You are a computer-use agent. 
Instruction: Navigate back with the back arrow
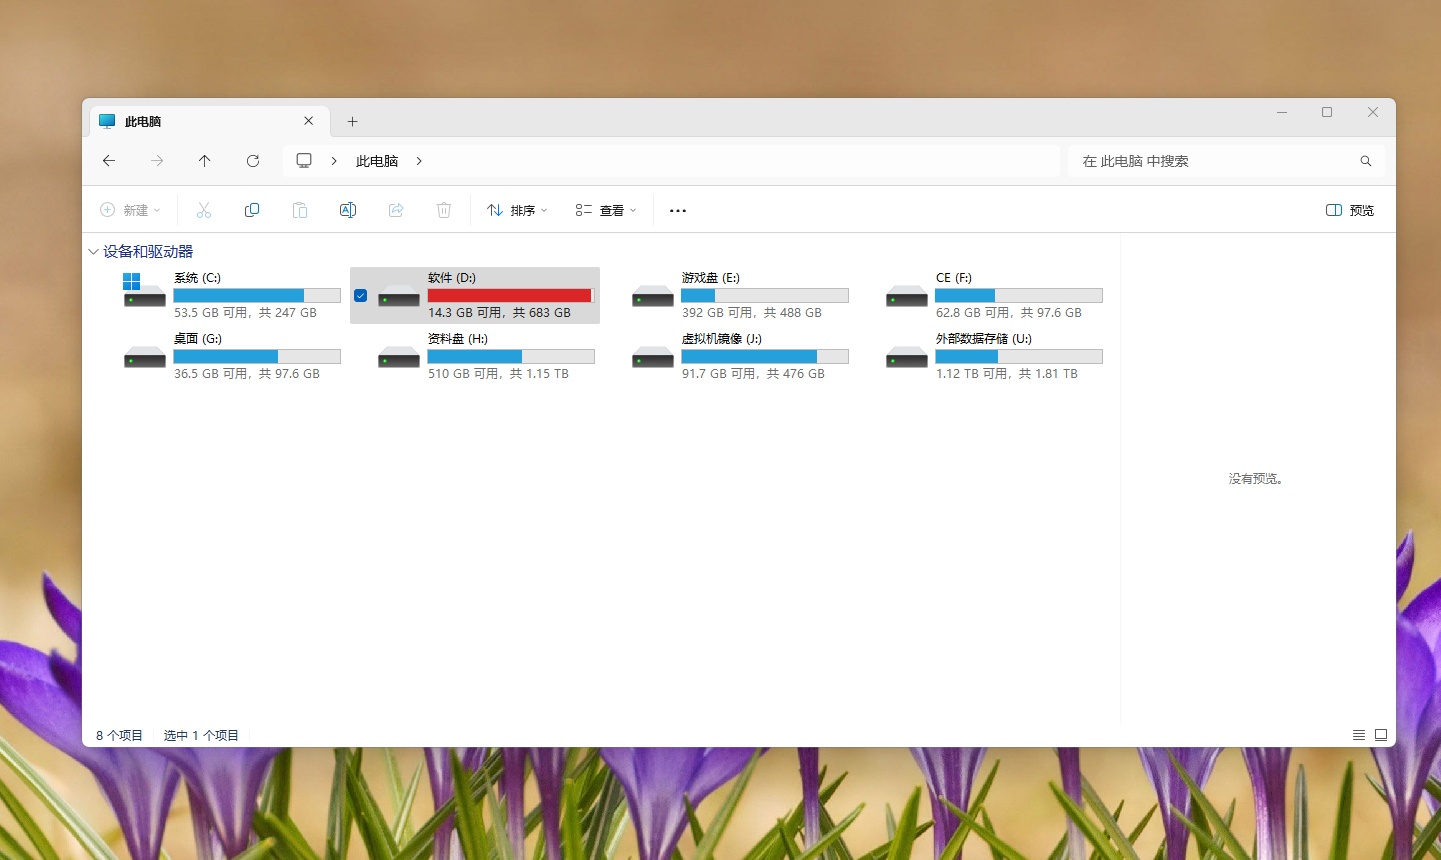click(109, 161)
